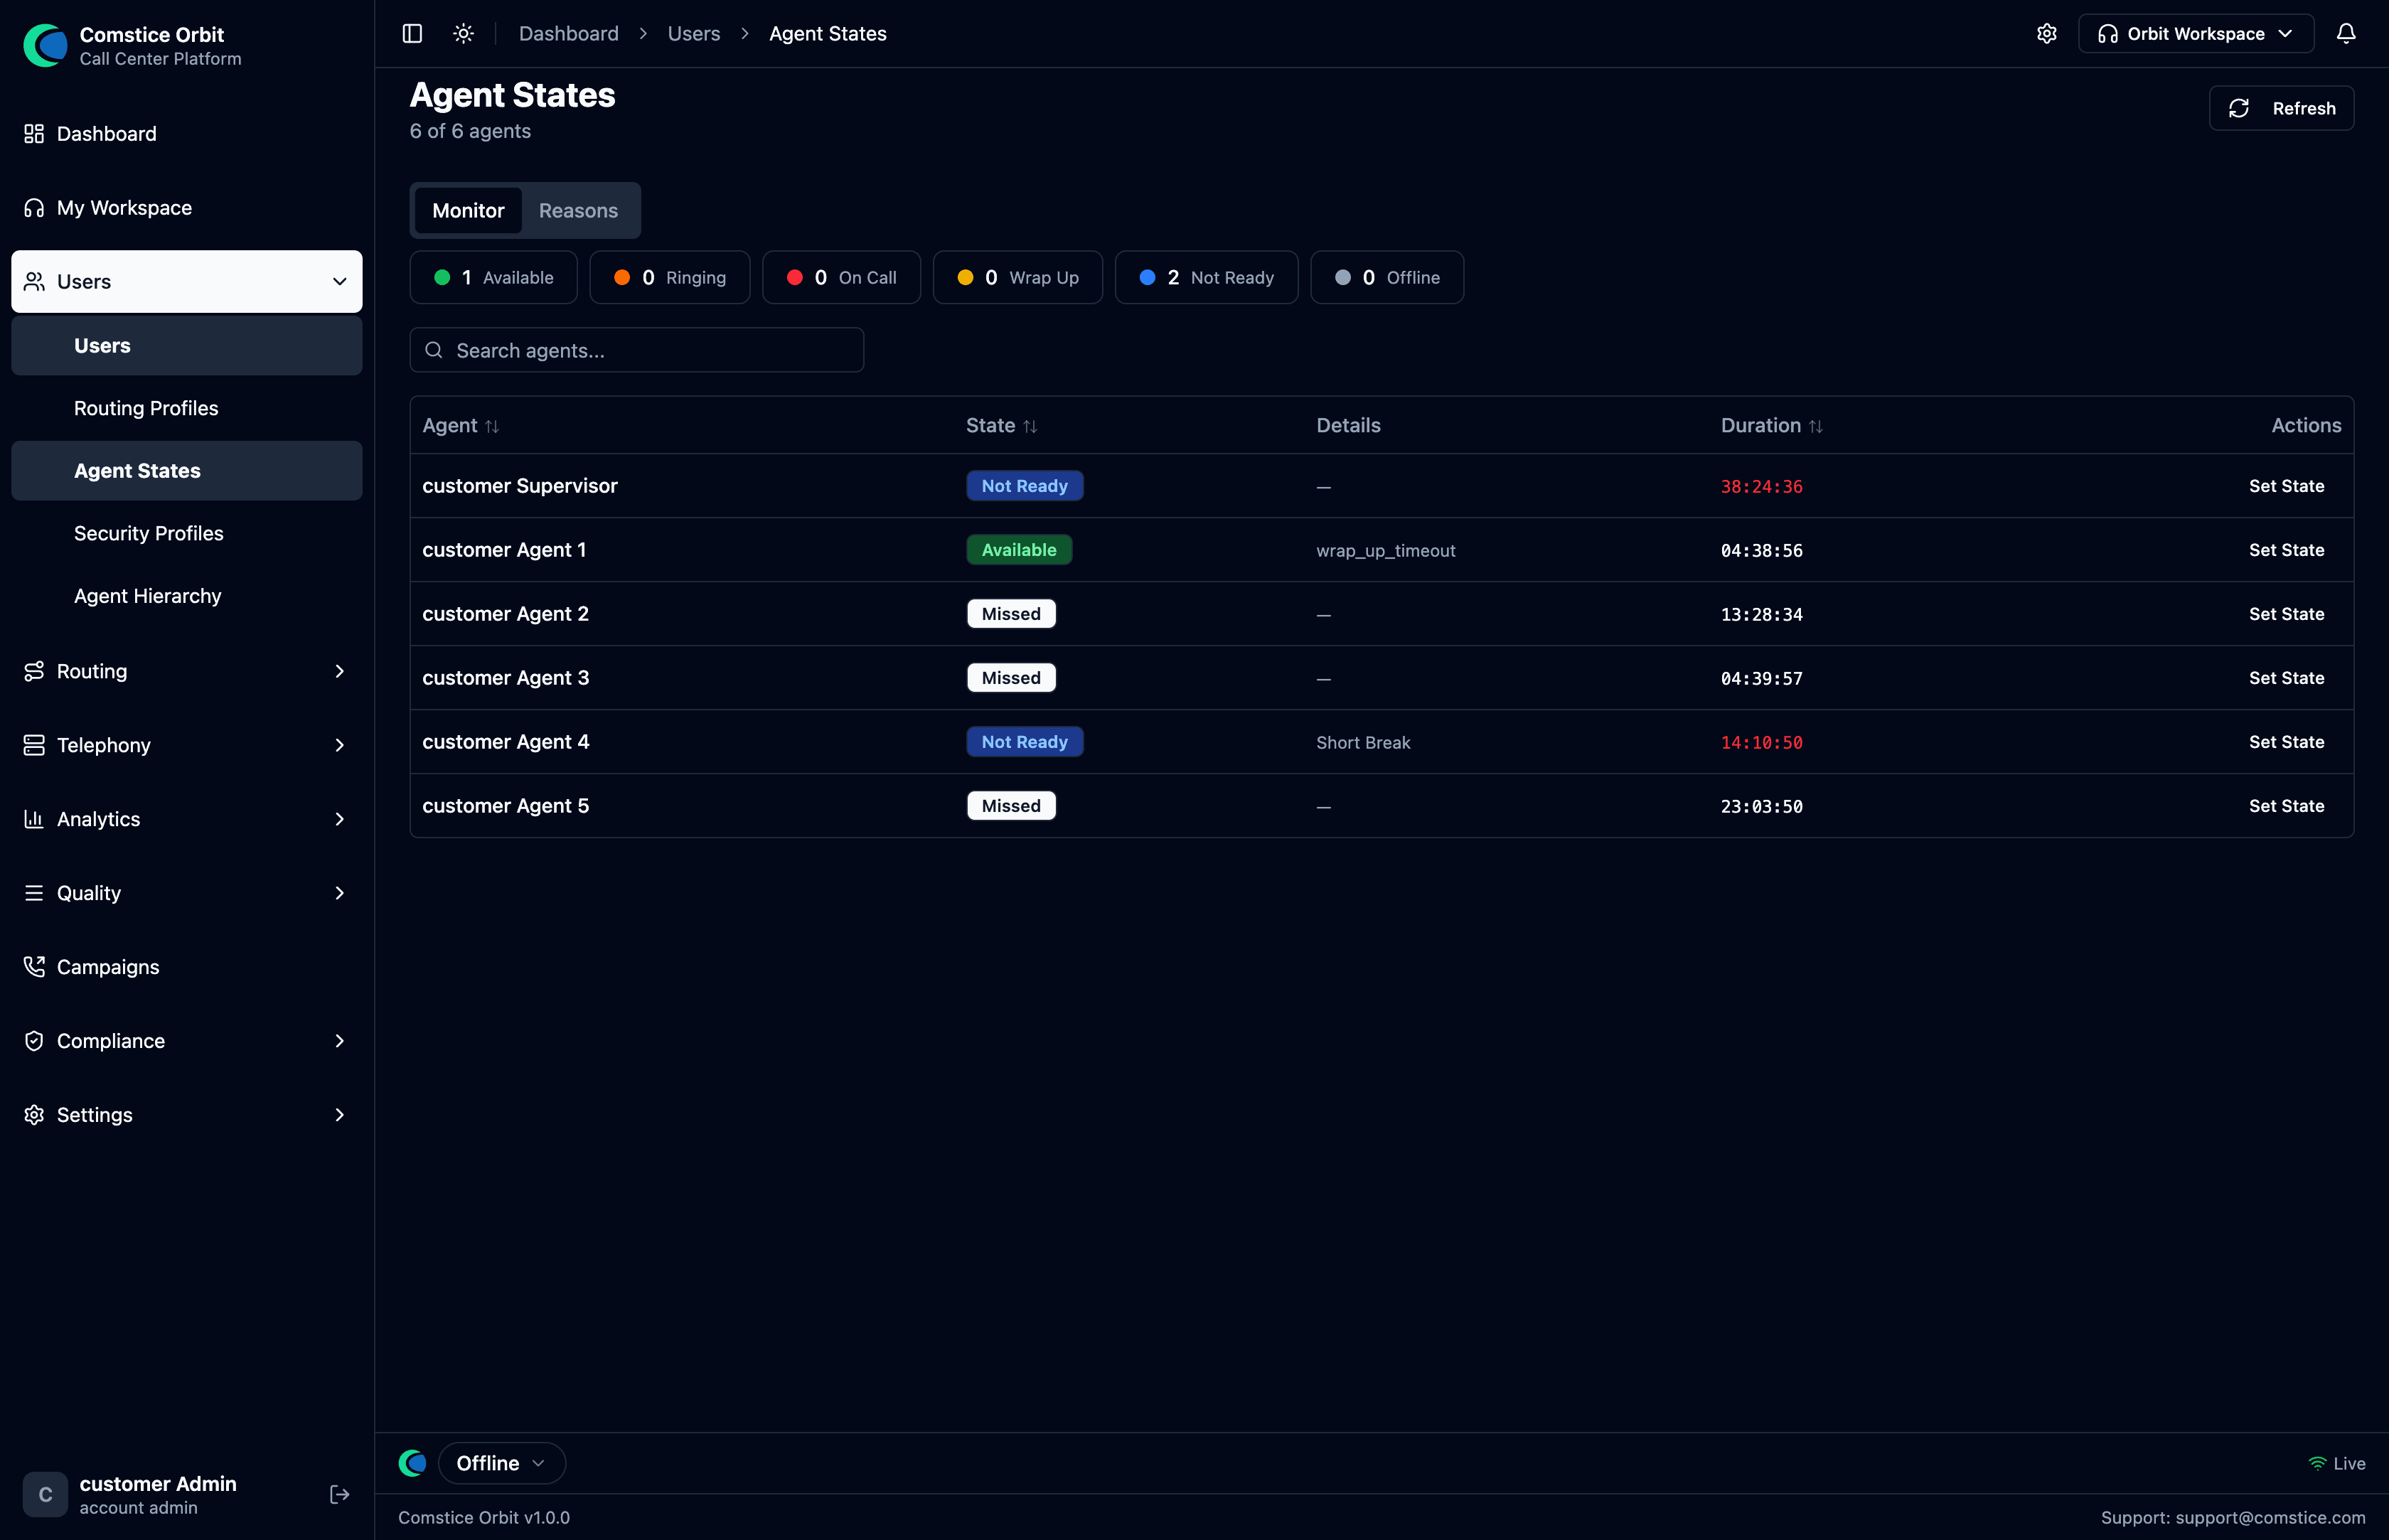This screenshot has width=2389, height=1540.
Task: Set State for customer Agent 3
Action: 2286,678
